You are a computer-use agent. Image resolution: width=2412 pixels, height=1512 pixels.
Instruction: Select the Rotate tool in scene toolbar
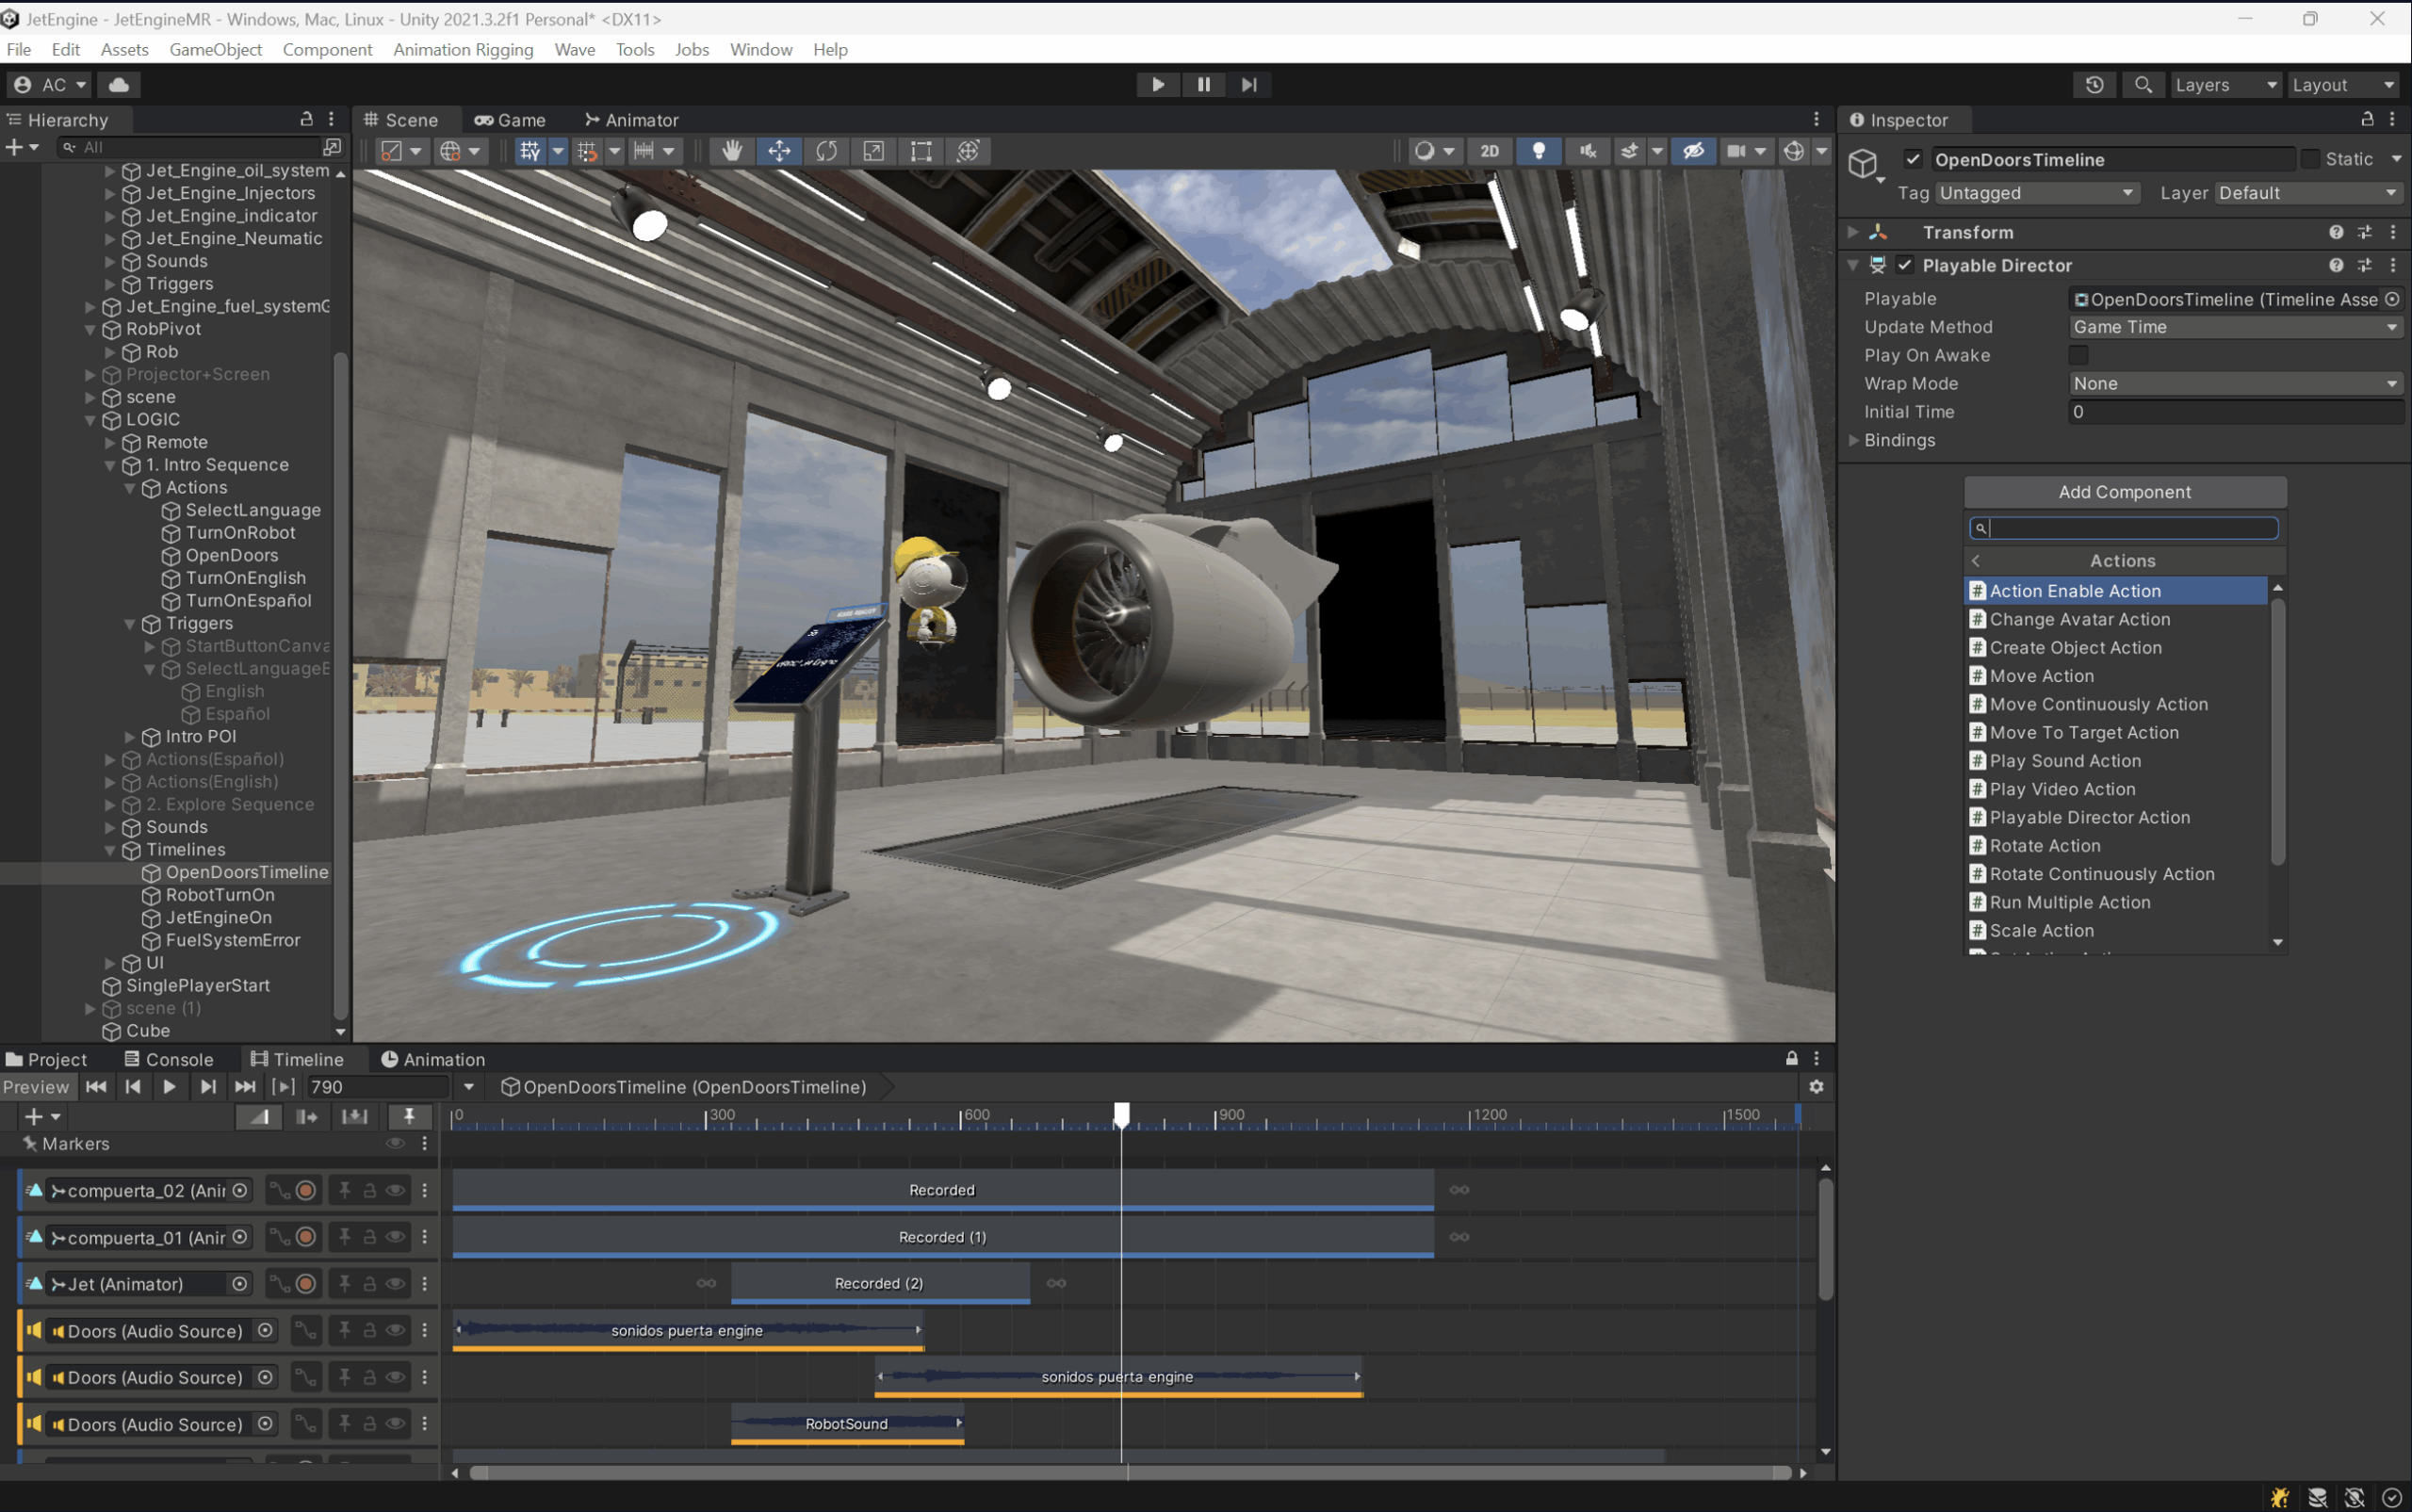coord(826,151)
